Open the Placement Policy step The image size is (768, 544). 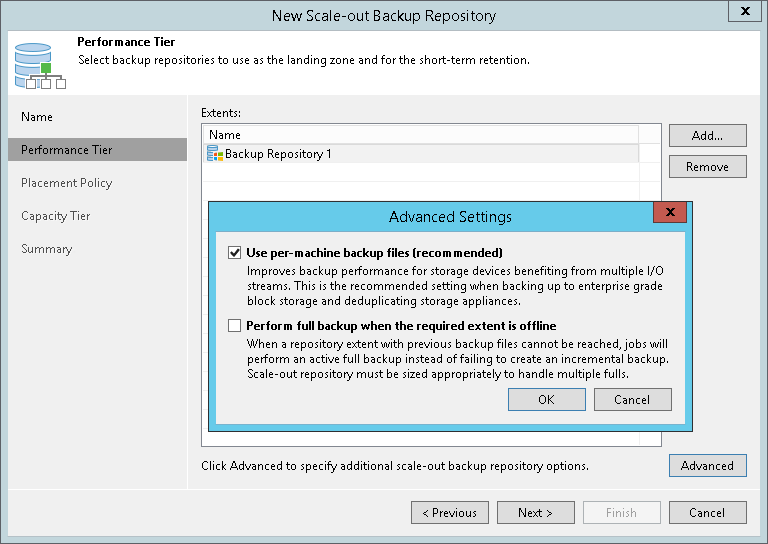(67, 183)
